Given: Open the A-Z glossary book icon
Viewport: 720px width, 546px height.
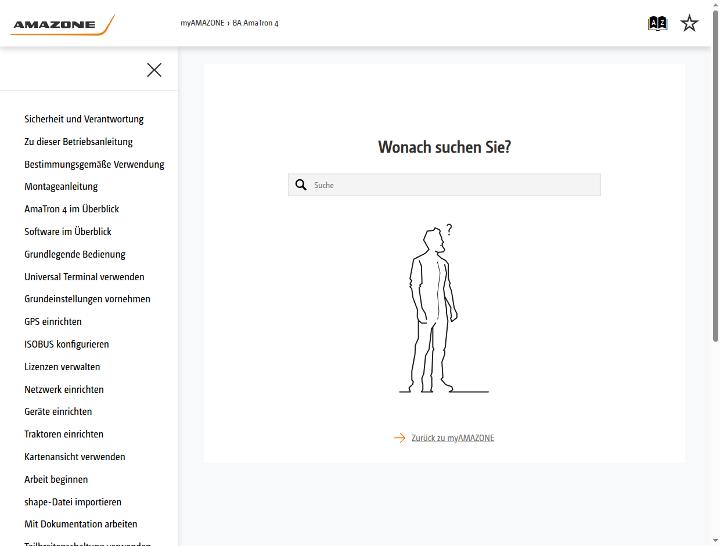Looking at the screenshot, I should click(657, 23).
